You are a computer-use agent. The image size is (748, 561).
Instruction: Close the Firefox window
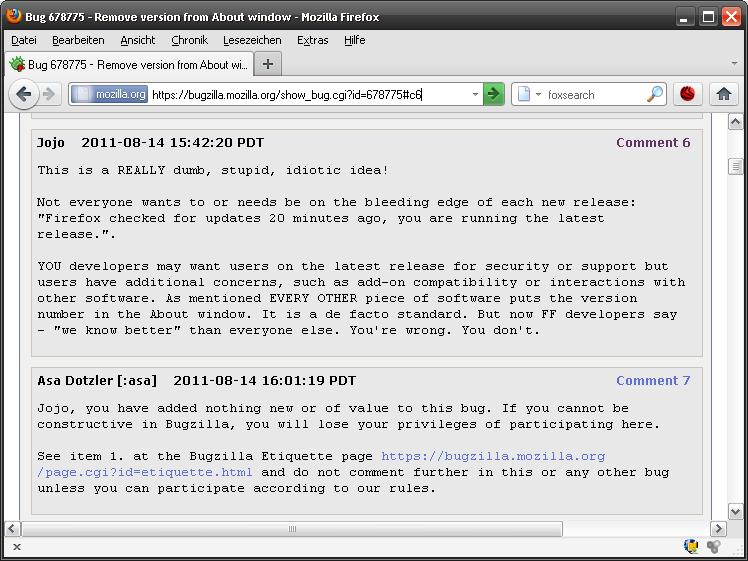[x=731, y=17]
